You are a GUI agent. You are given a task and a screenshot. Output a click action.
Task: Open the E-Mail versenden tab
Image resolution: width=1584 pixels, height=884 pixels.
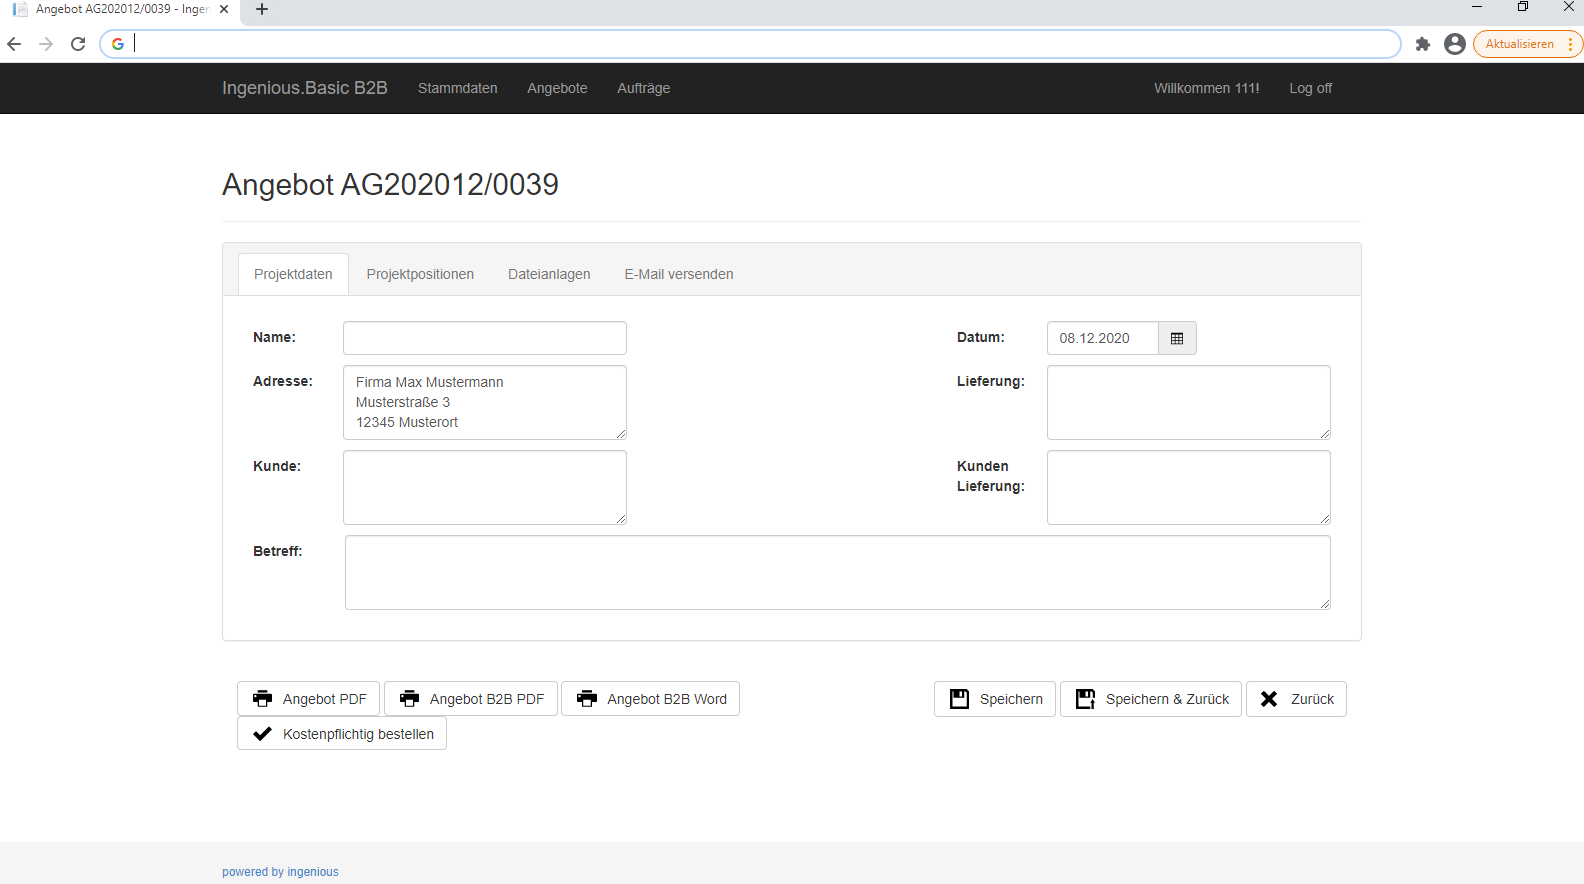tap(679, 274)
